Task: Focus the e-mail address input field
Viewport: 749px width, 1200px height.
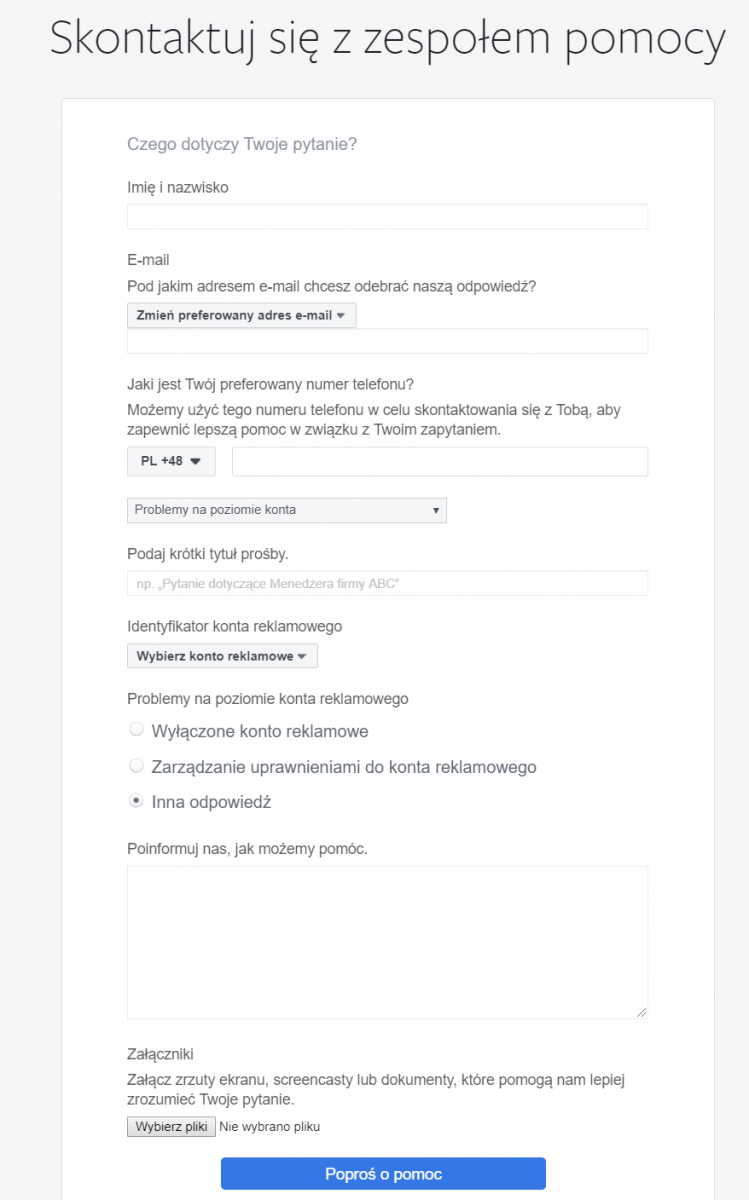Action: (x=387, y=341)
